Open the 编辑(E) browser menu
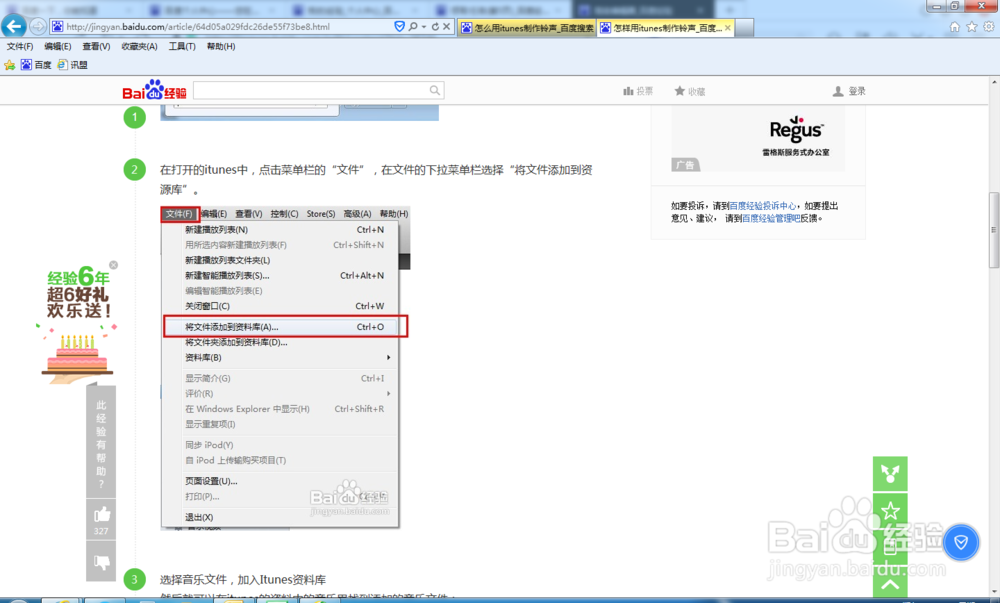The height and width of the screenshot is (603, 1000). [57, 47]
